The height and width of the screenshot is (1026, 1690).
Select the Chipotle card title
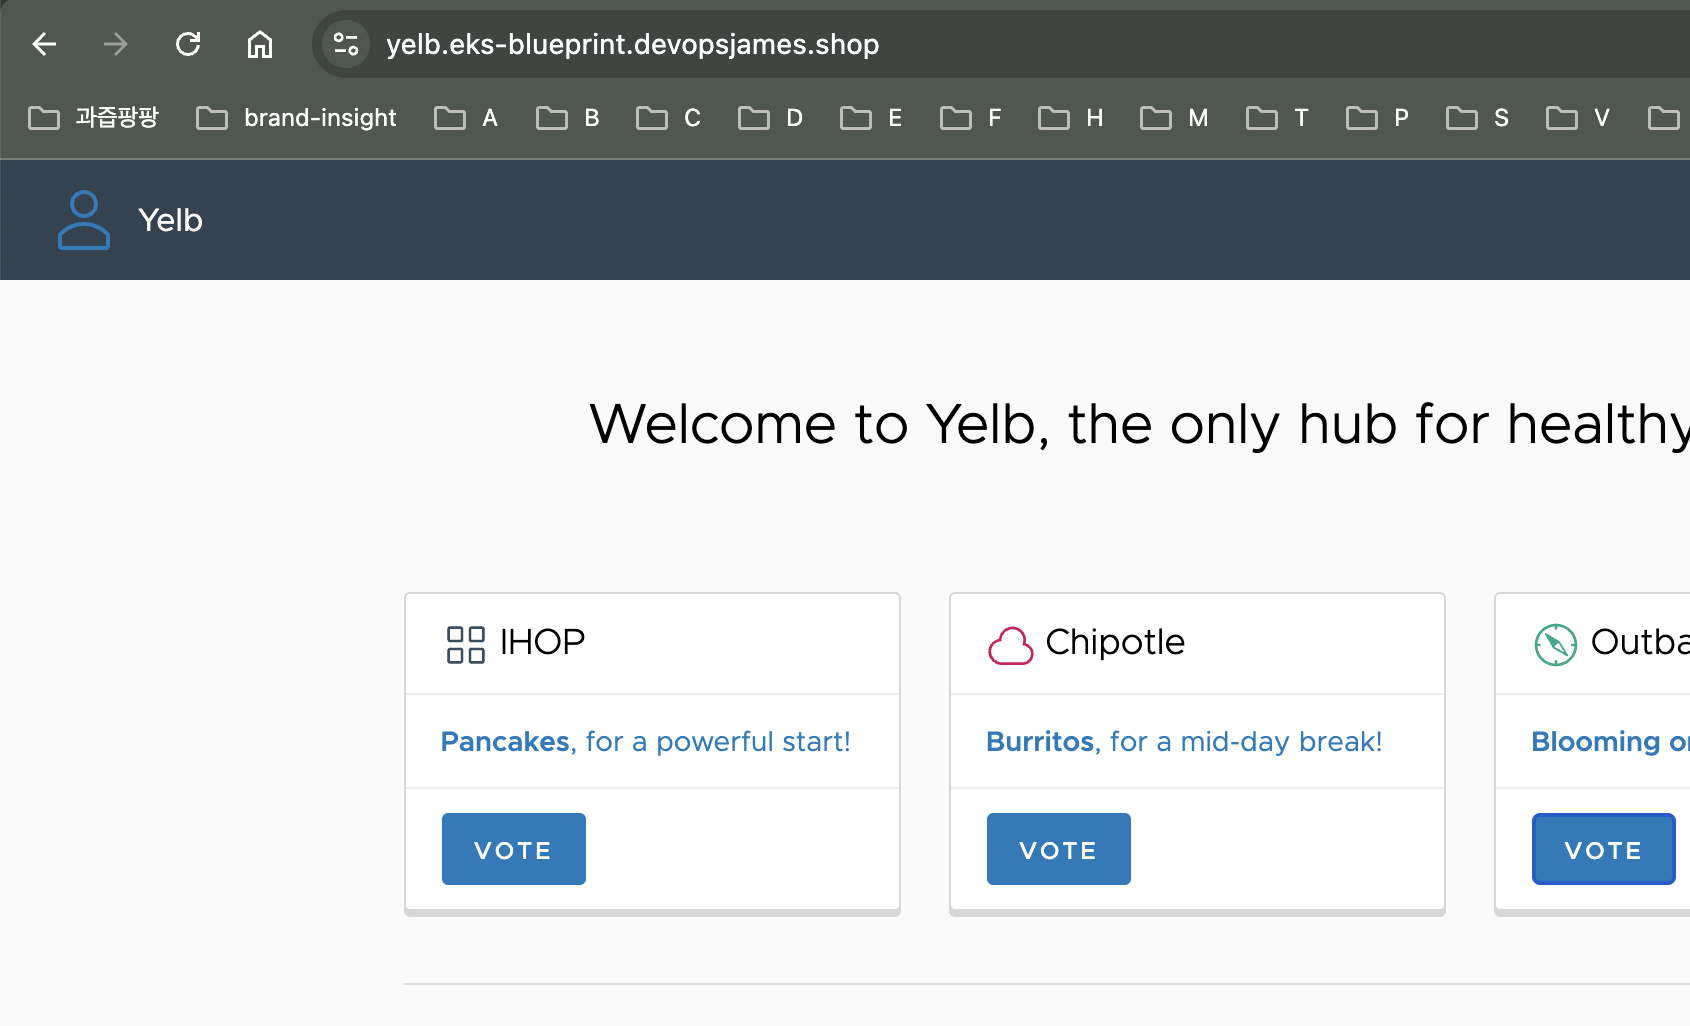1115,642
